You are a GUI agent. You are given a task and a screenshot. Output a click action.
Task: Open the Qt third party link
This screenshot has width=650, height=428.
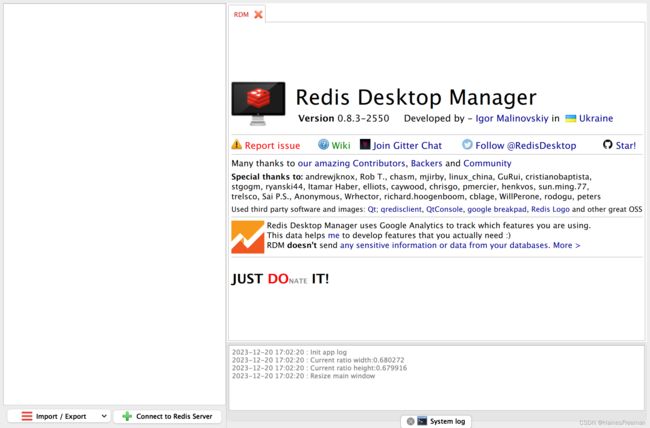pos(371,209)
